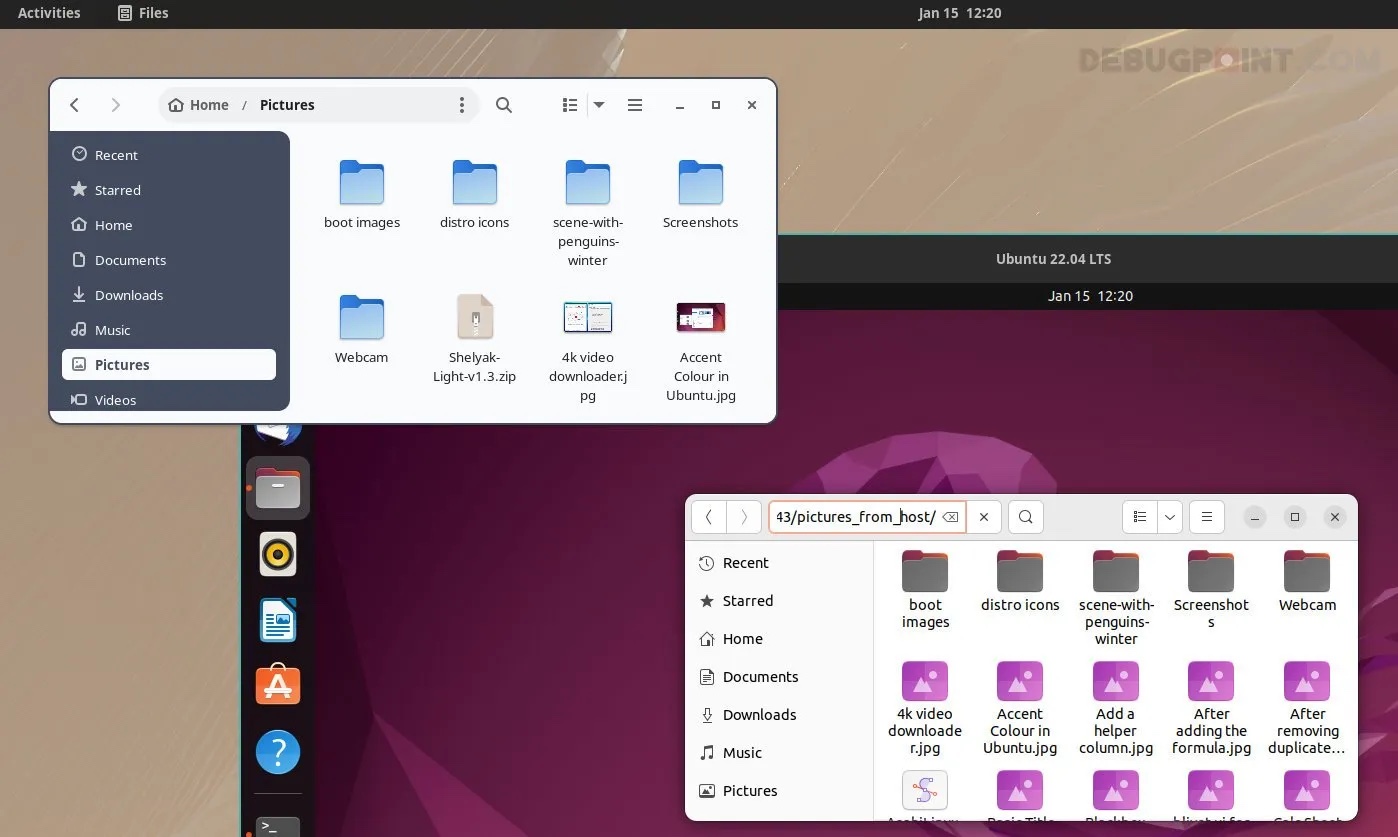Clear the location field text with backspace icon
The height and width of the screenshot is (837, 1398).
(x=950, y=517)
